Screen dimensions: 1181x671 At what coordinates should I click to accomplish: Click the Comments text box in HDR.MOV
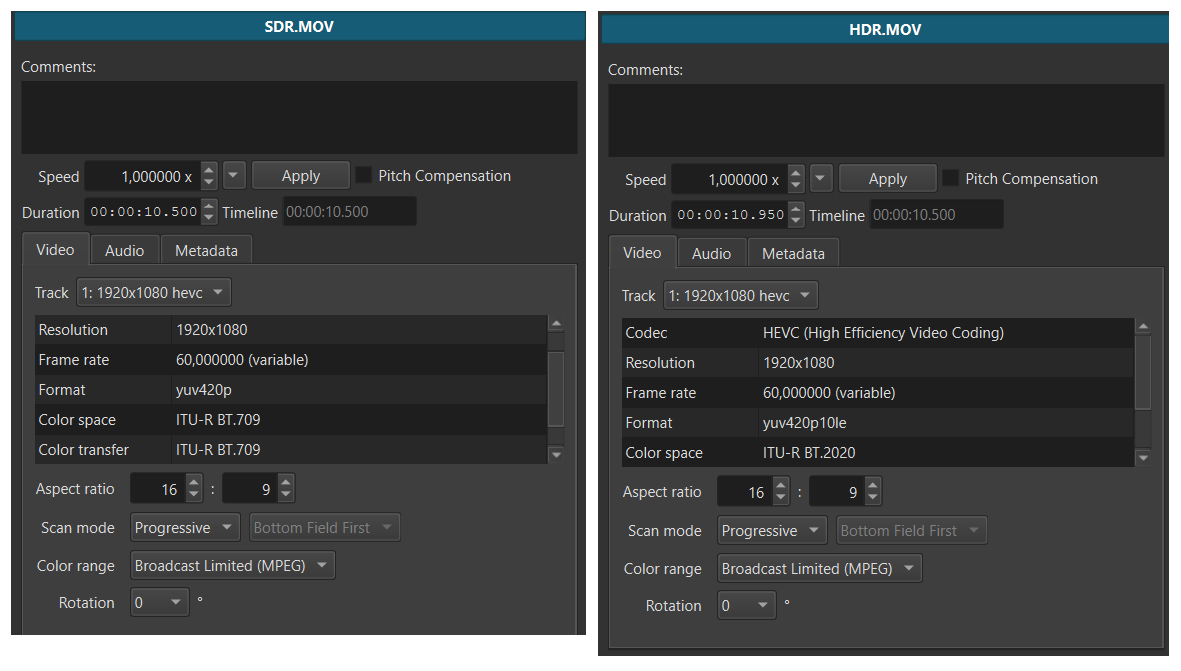pyautogui.click(x=885, y=119)
